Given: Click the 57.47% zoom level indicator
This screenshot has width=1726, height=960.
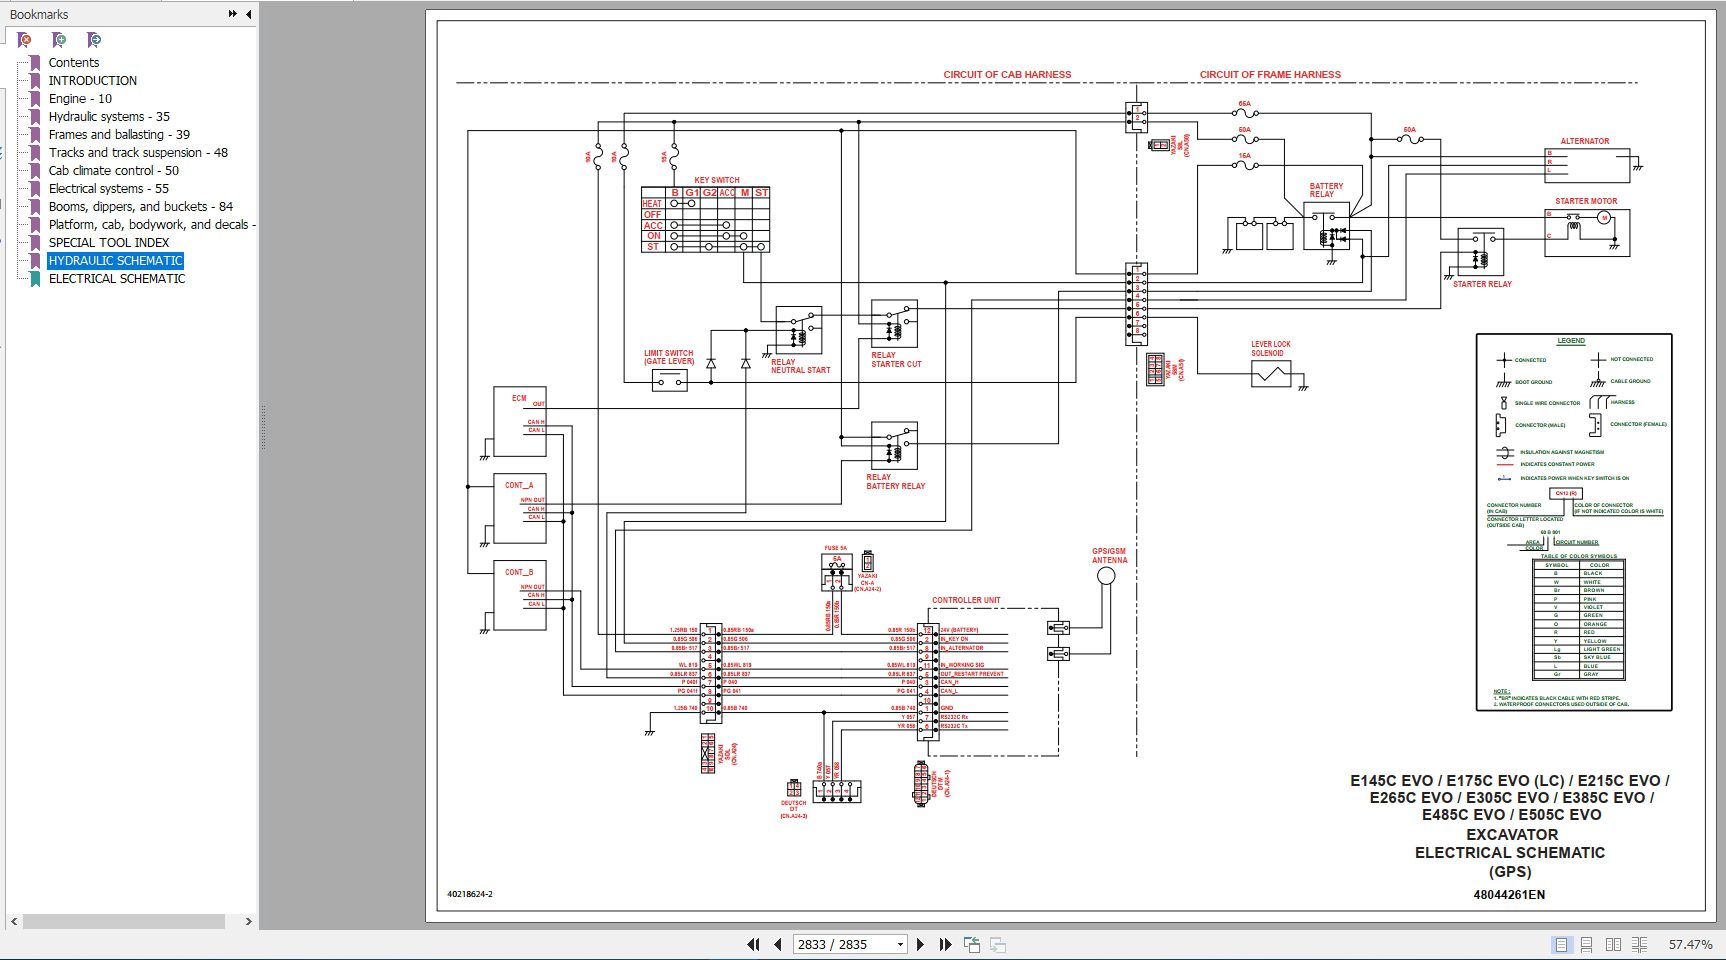Looking at the screenshot, I should [x=1690, y=944].
